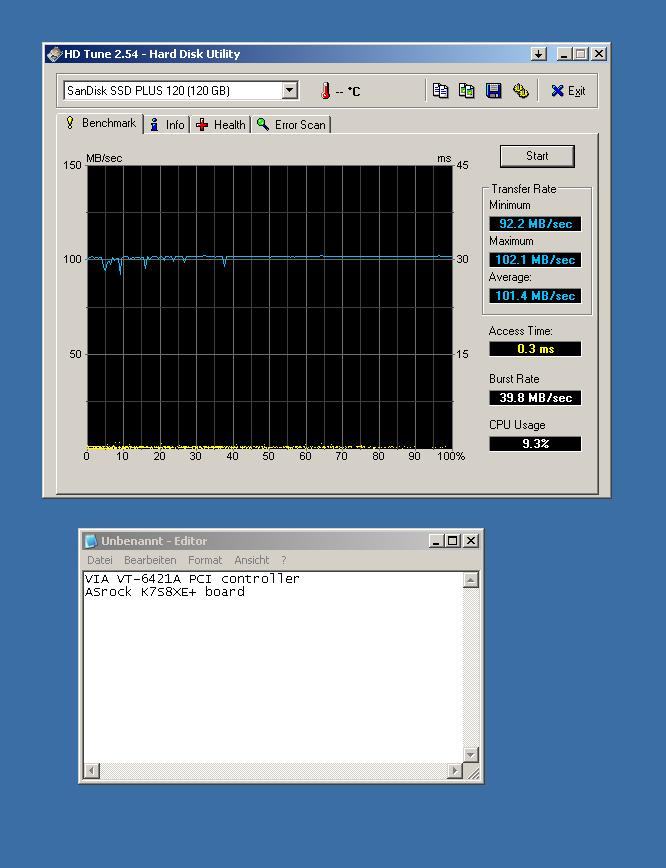Switch to the Info tab
666x868 pixels.
[x=168, y=125]
